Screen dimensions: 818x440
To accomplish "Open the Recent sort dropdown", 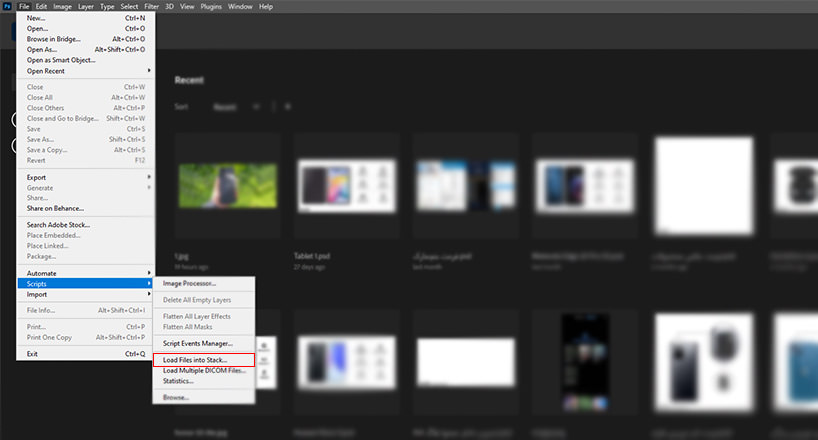I will [236, 106].
